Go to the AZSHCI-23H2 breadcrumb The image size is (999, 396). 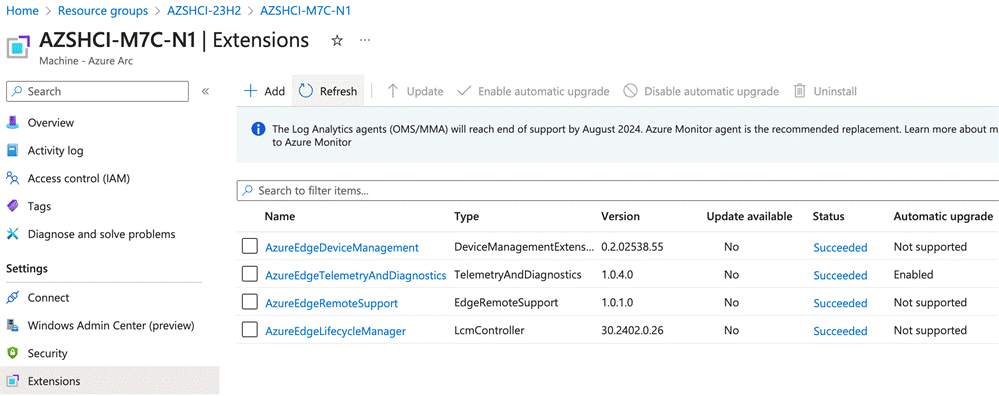coord(205,11)
